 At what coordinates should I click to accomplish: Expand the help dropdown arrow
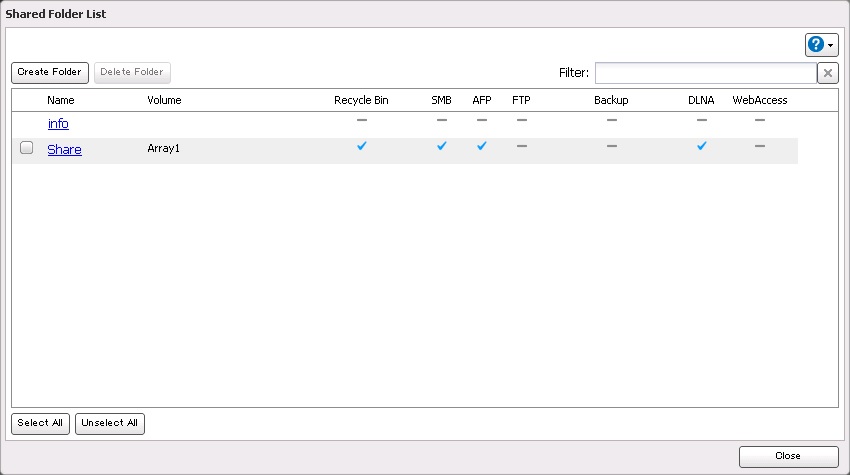click(x=831, y=46)
